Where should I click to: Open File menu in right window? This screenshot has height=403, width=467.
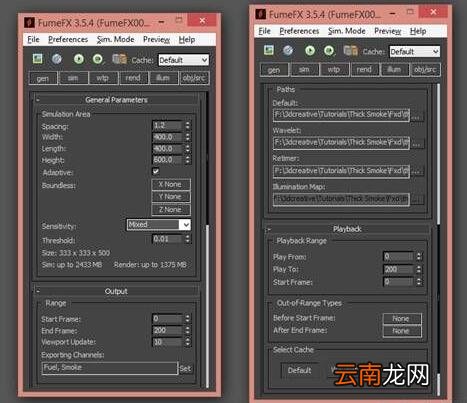(264, 31)
